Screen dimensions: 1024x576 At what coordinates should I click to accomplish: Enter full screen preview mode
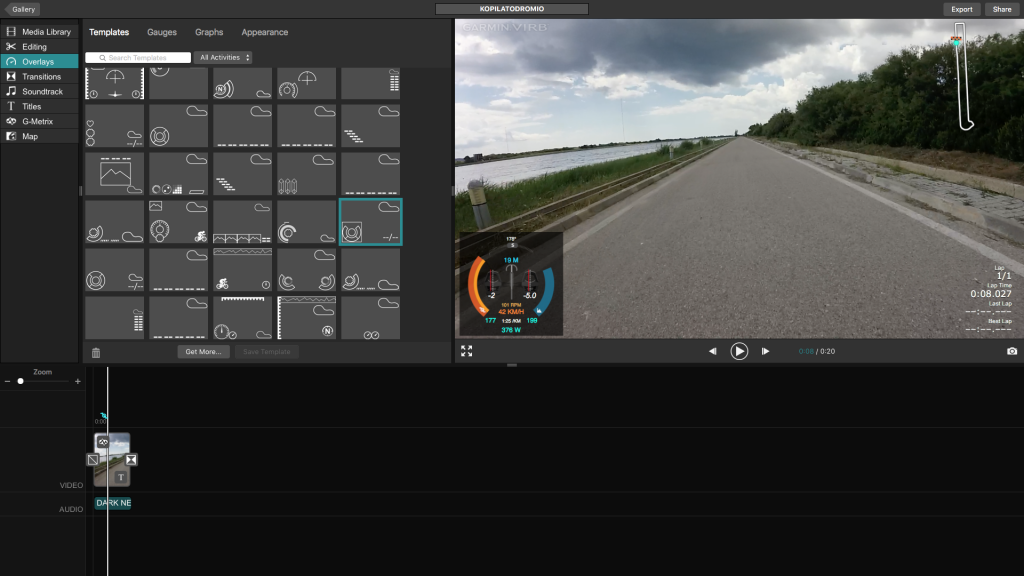[466, 351]
